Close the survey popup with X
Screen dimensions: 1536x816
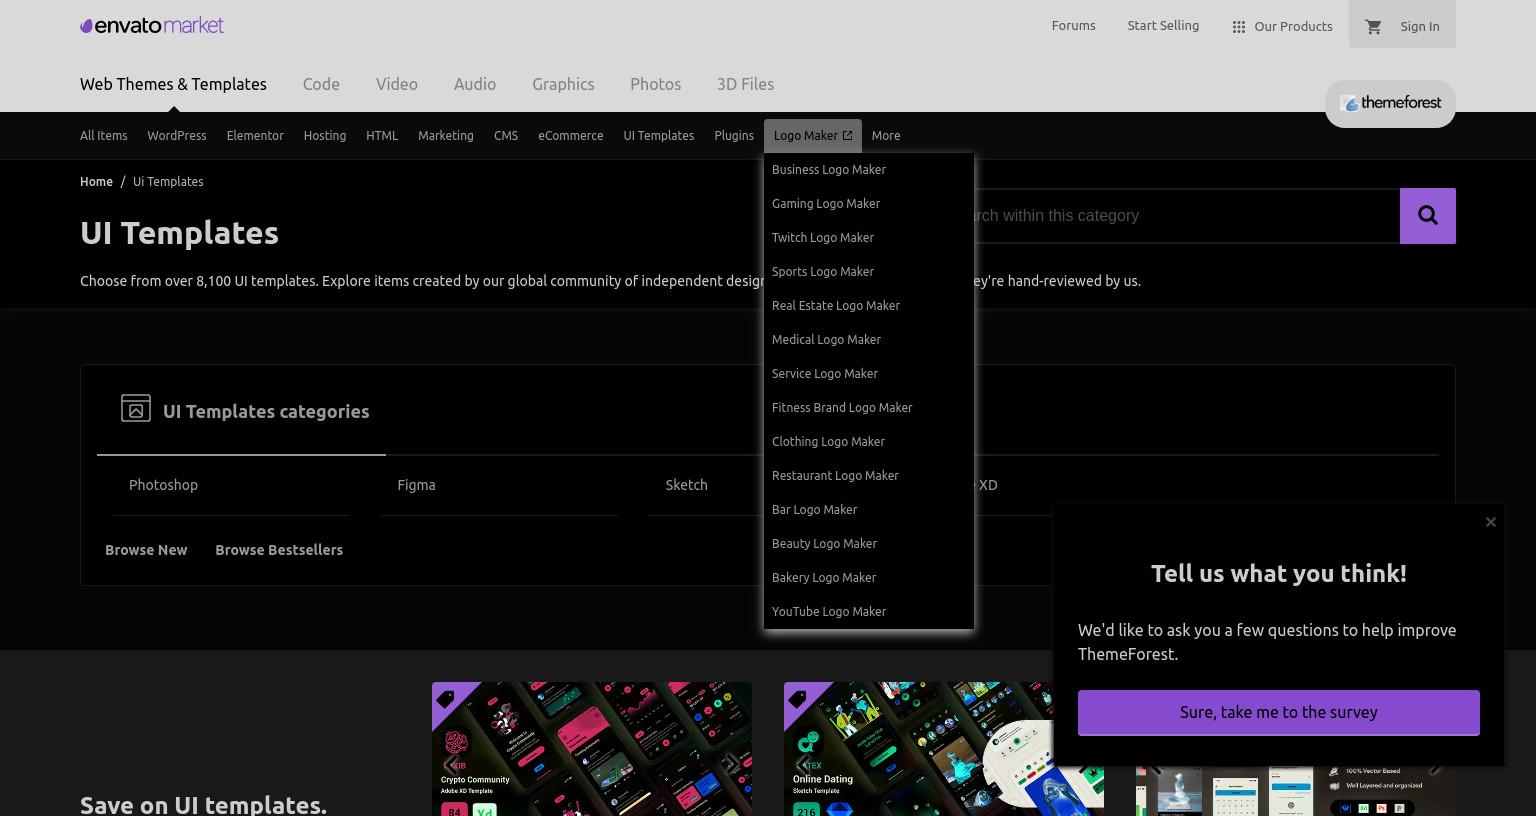(1491, 522)
